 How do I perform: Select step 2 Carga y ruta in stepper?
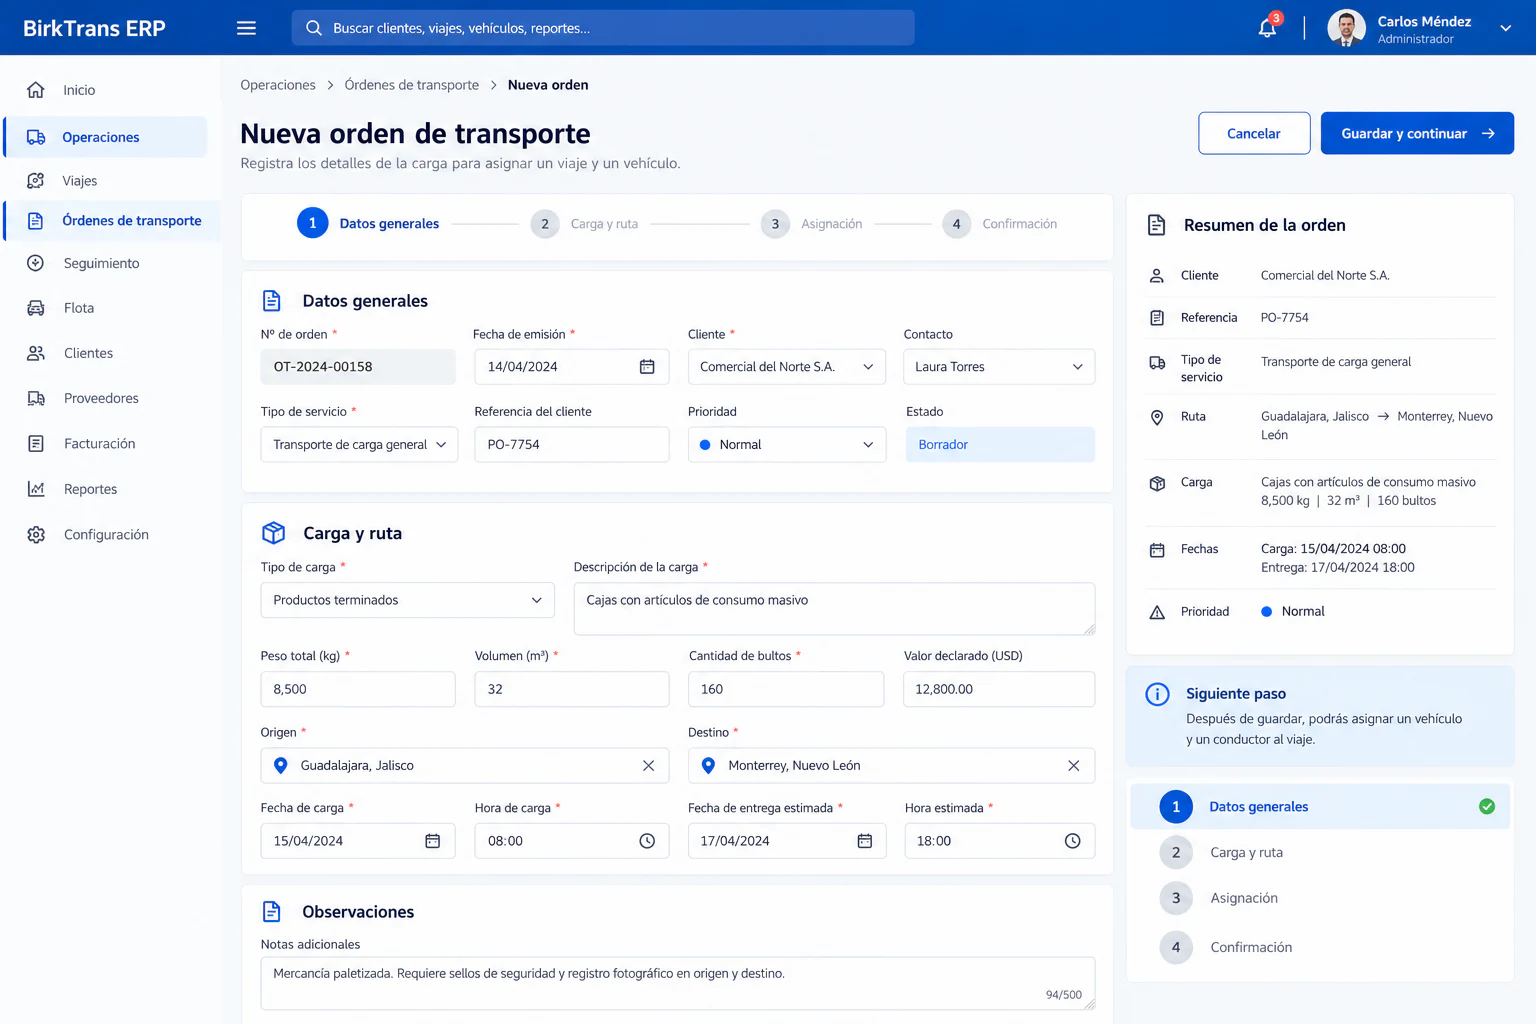pos(584,224)
